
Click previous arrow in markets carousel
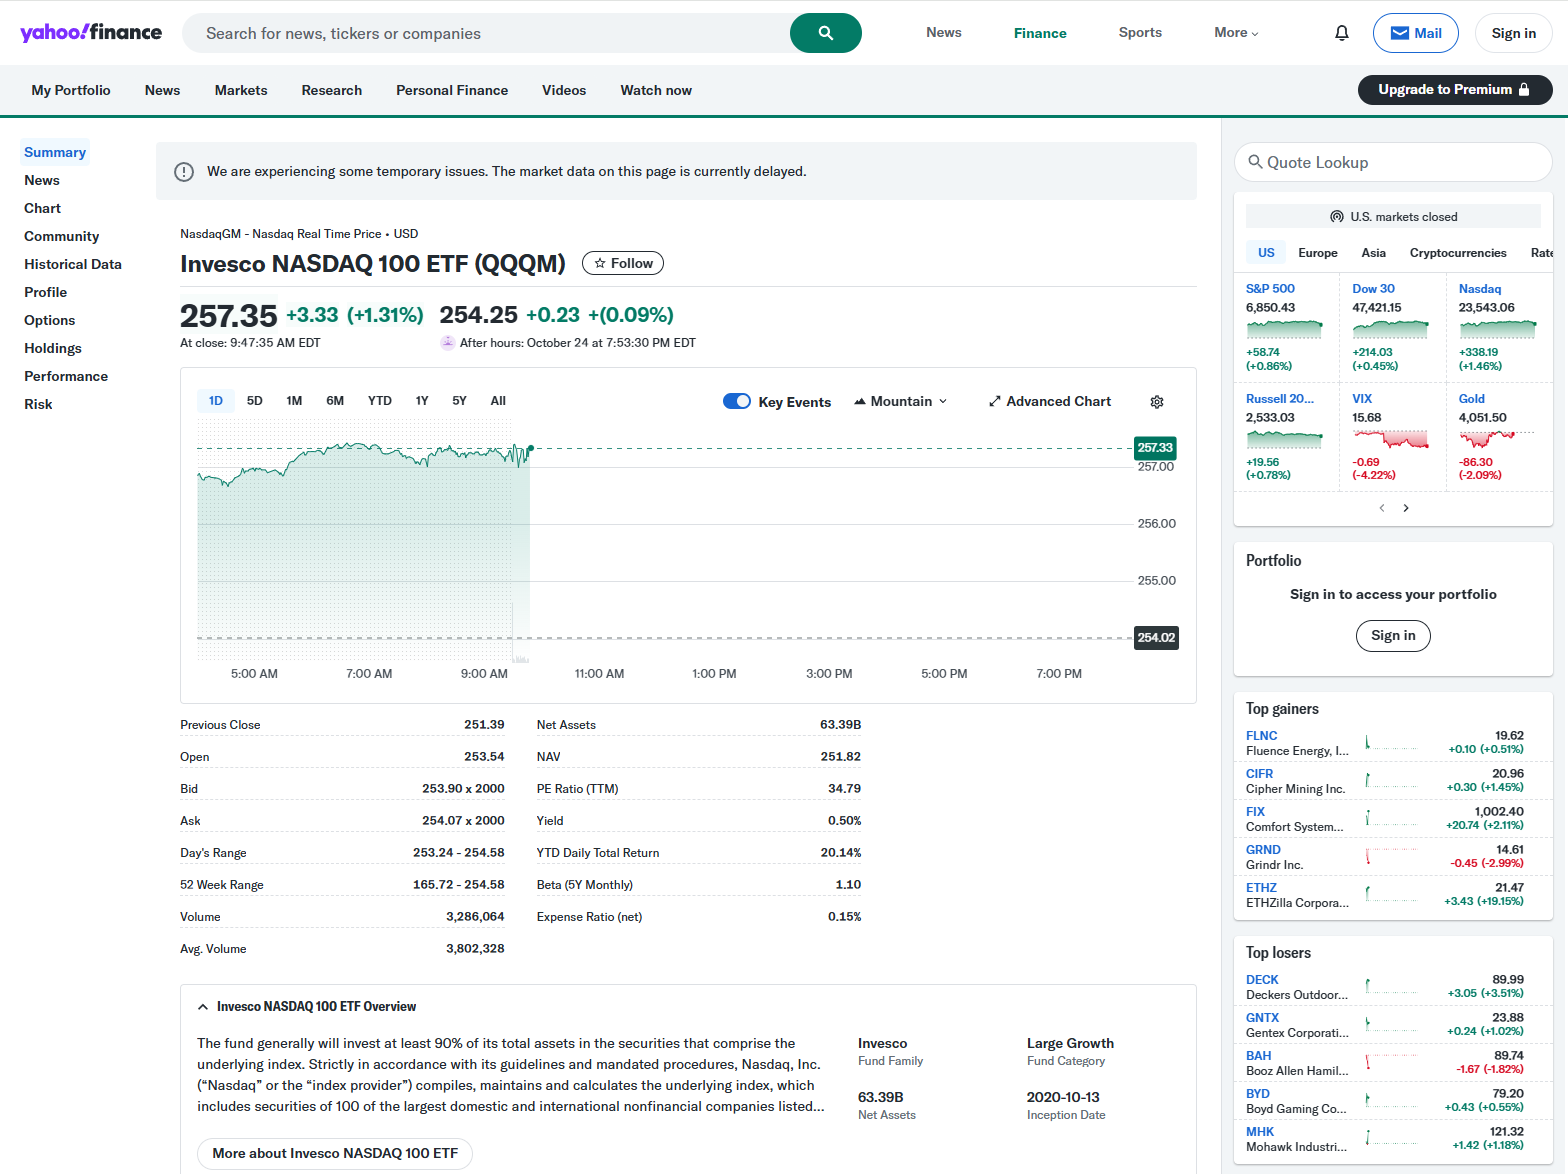click(1381, 508)
